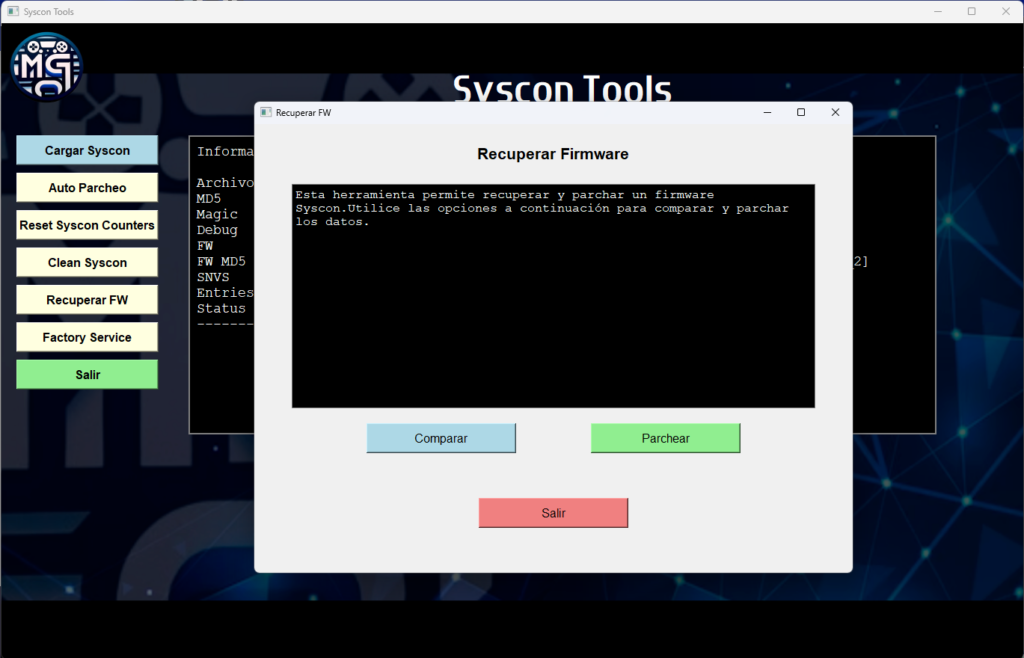1024x658 pixels.
Task: Click the Recuperar FW dialog title bar icon
Action: click(266, 113)
